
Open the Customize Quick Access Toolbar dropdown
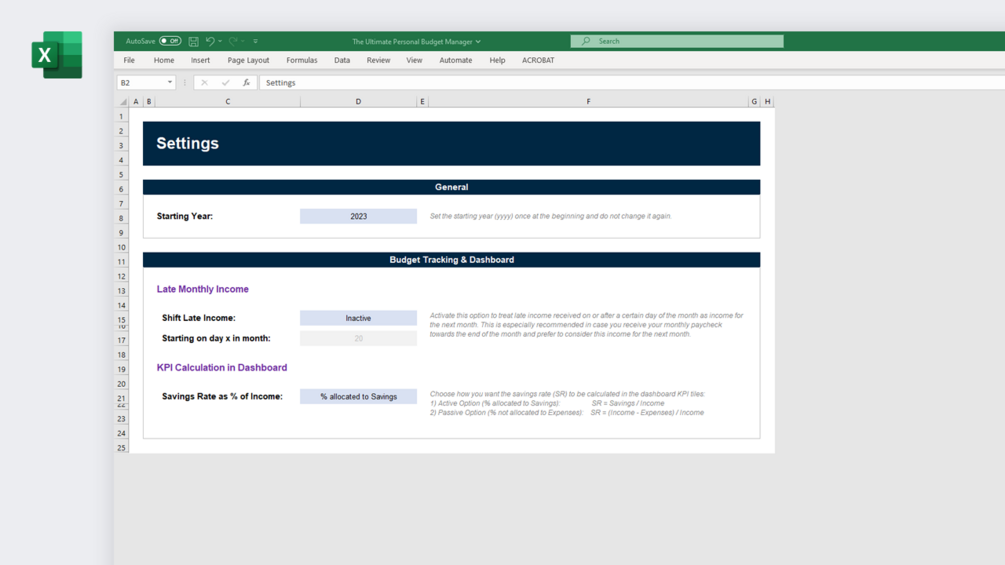[x=255, y=41]
